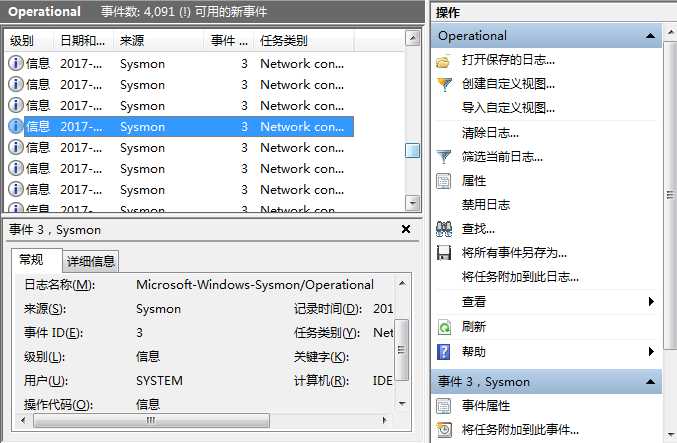677x443 pixels.
Task: Collapse the Operational actions section
Action: coord(651,36)
